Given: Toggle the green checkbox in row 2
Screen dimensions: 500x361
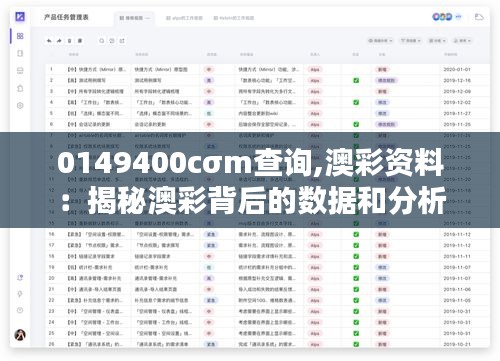Looking at the screenshot, I should pos(356,80).
